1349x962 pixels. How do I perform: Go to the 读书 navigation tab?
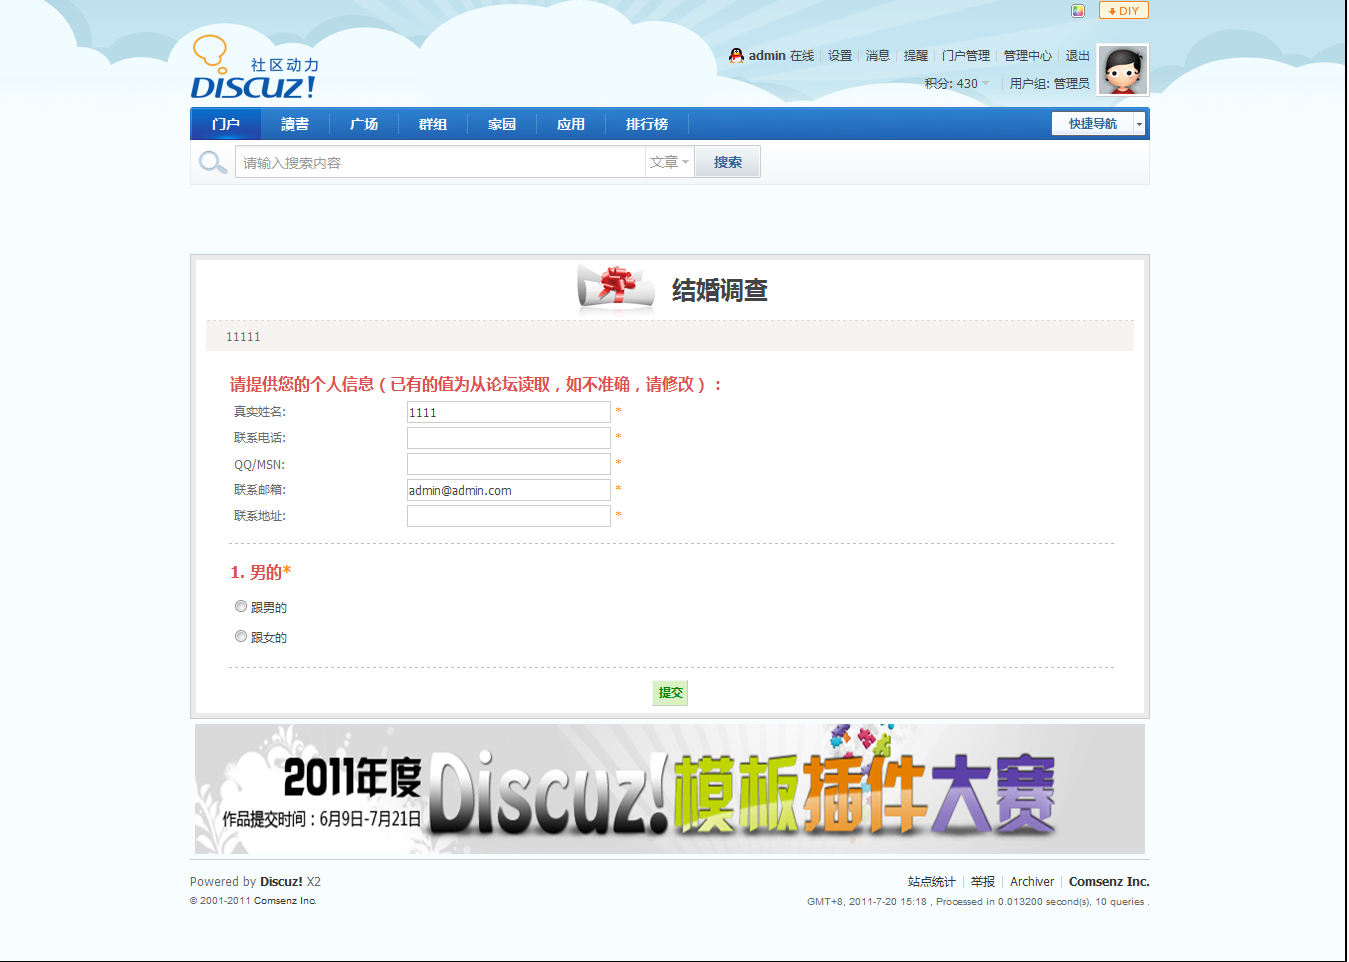(295, 124)
